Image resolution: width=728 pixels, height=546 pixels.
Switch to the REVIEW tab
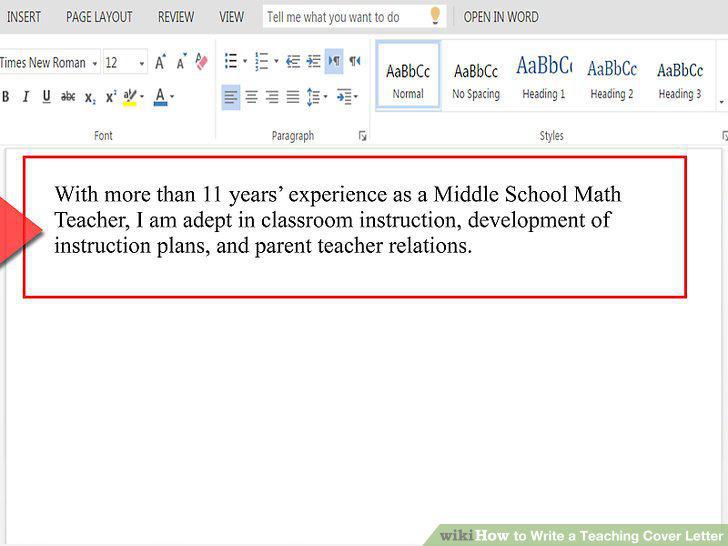176,17
